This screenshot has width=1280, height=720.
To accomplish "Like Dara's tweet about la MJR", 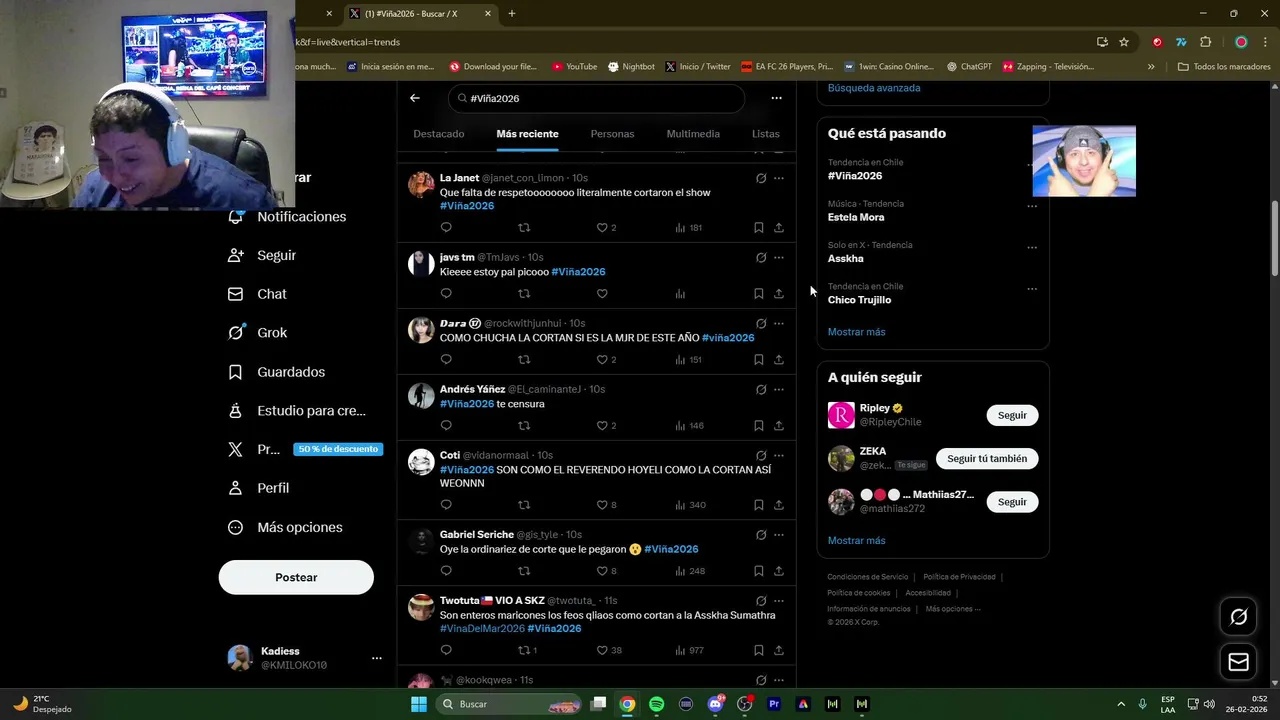I will [602, 360].
